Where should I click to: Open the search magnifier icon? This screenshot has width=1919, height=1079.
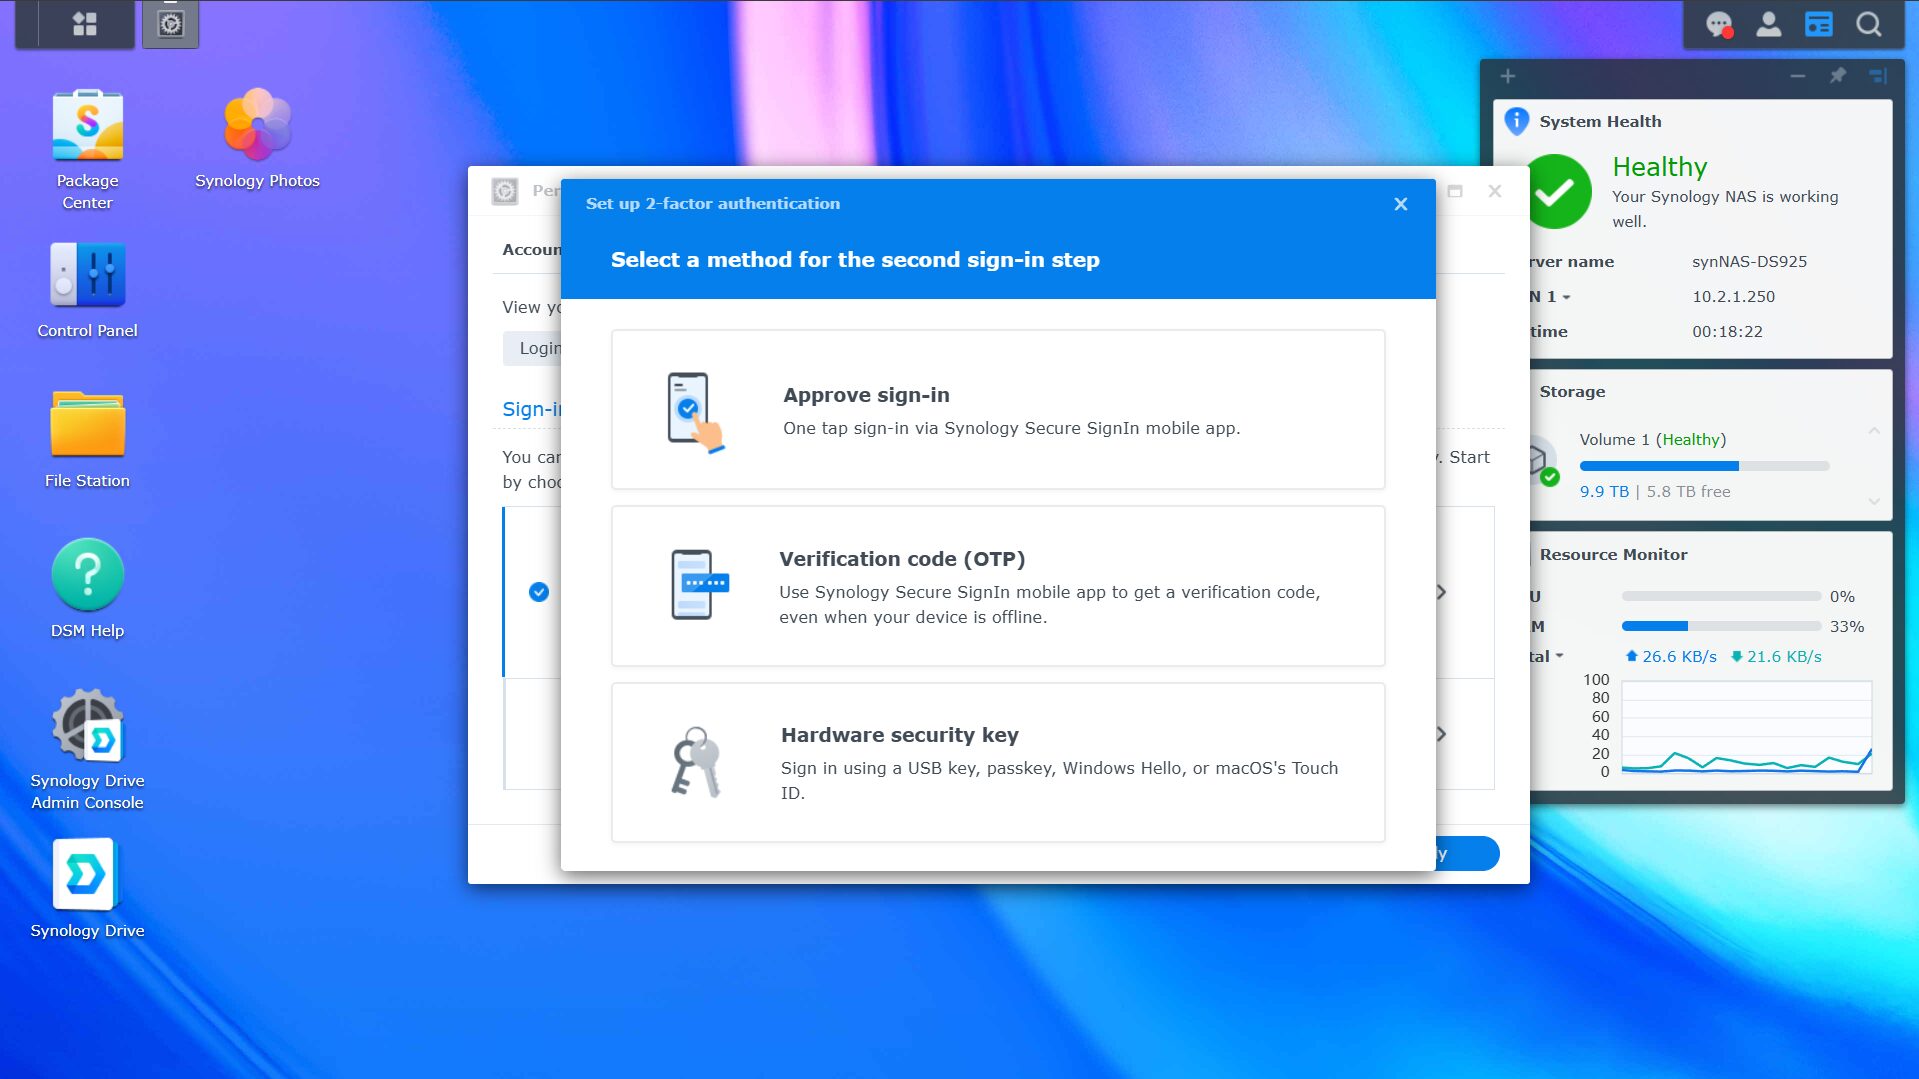[1869, 24]
